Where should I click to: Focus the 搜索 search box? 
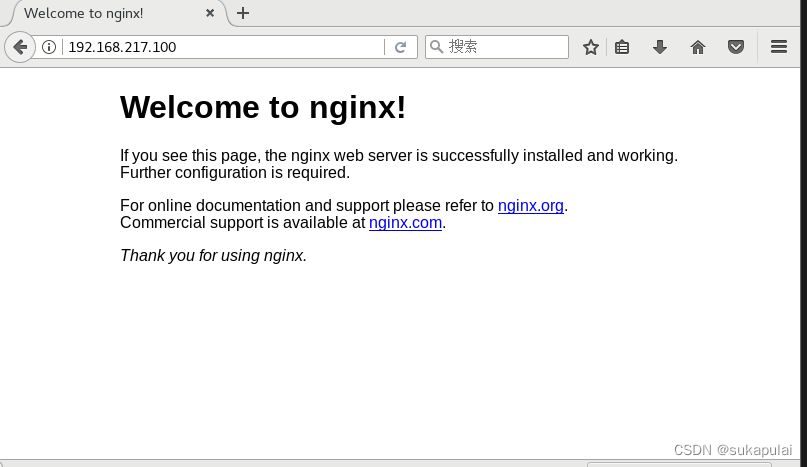(497, 47)
